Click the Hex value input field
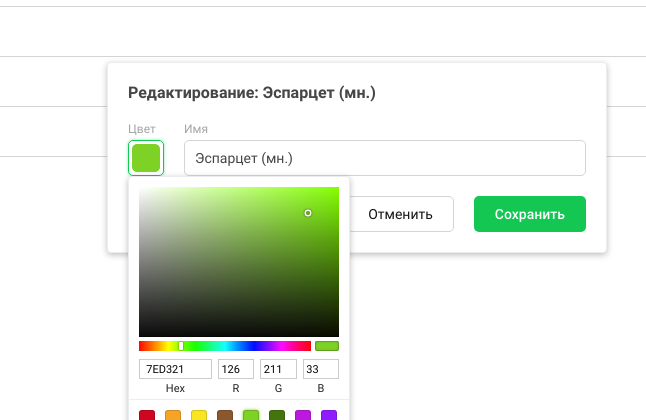646x420 pixels. click(x=175, y=369)
